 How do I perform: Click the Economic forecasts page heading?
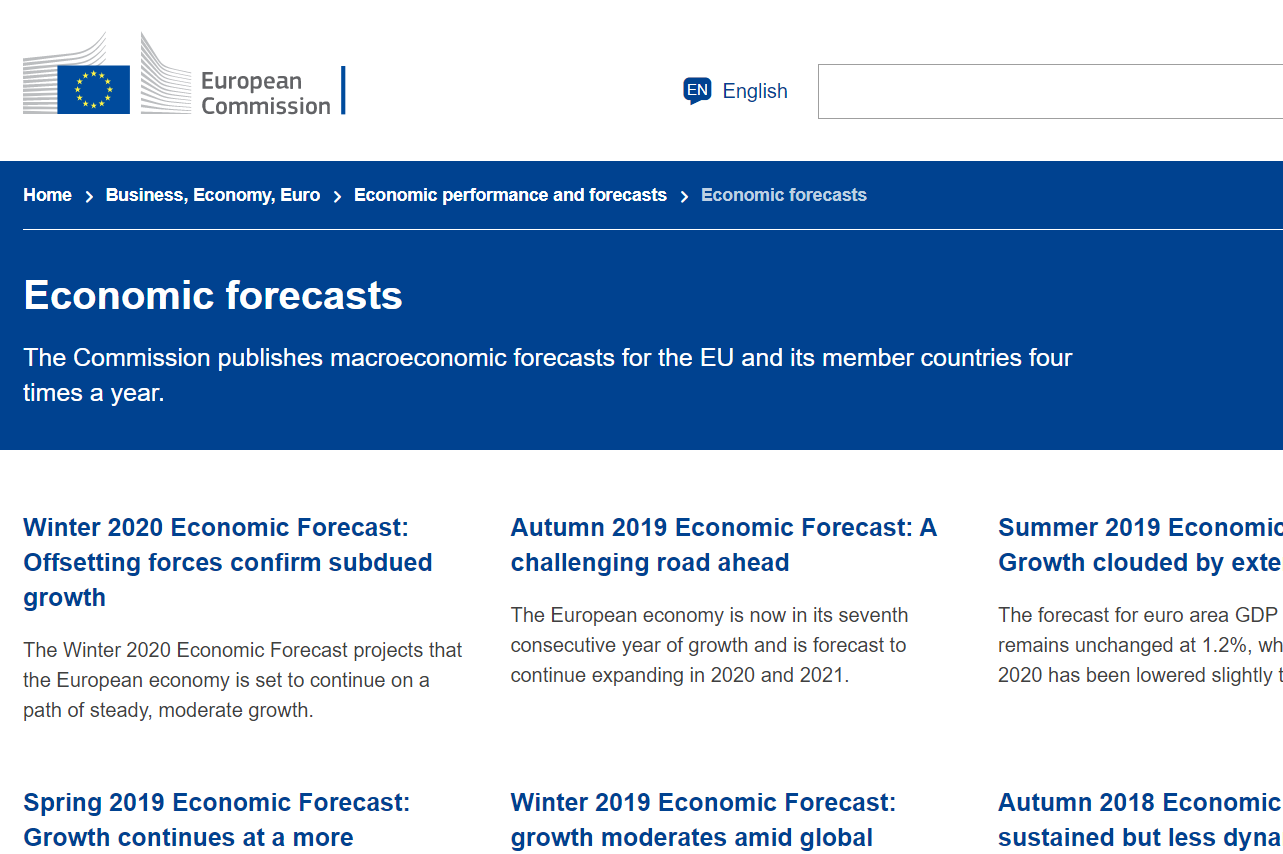(213, 295)
